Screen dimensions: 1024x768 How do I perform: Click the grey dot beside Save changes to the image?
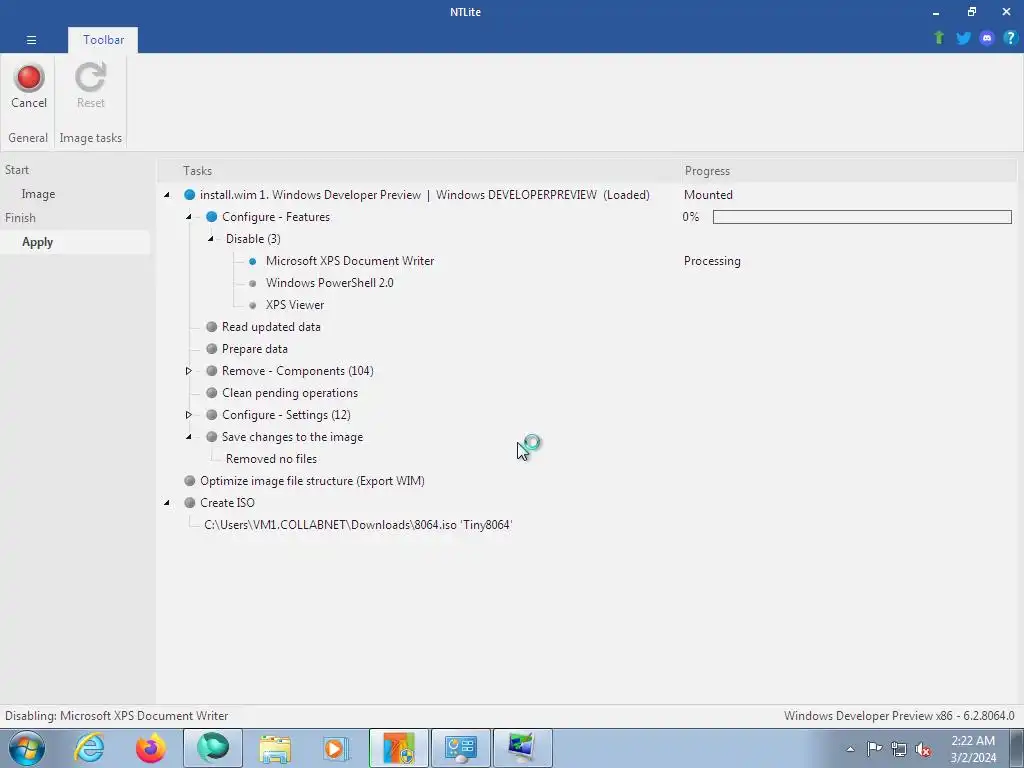coord(212,437)
